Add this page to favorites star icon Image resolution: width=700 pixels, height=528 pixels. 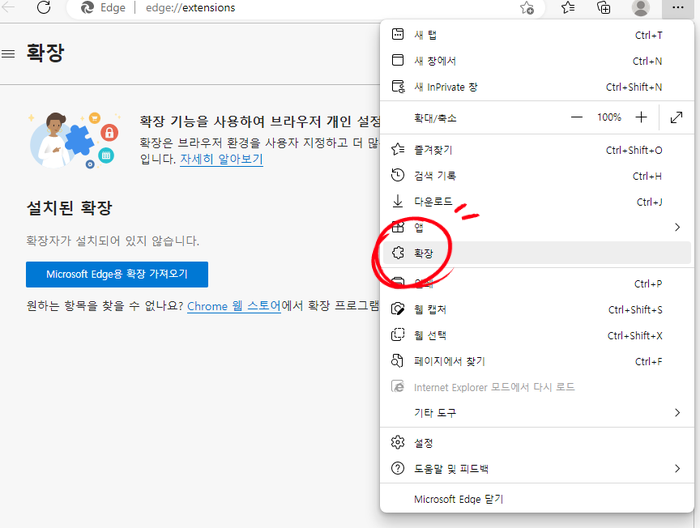click(x=527, y=8)
